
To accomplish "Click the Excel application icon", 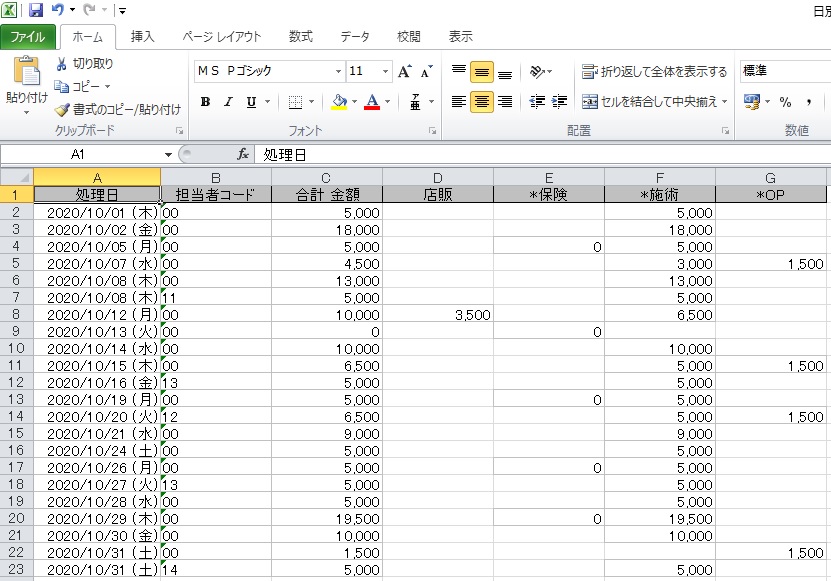I will point(9,10).
